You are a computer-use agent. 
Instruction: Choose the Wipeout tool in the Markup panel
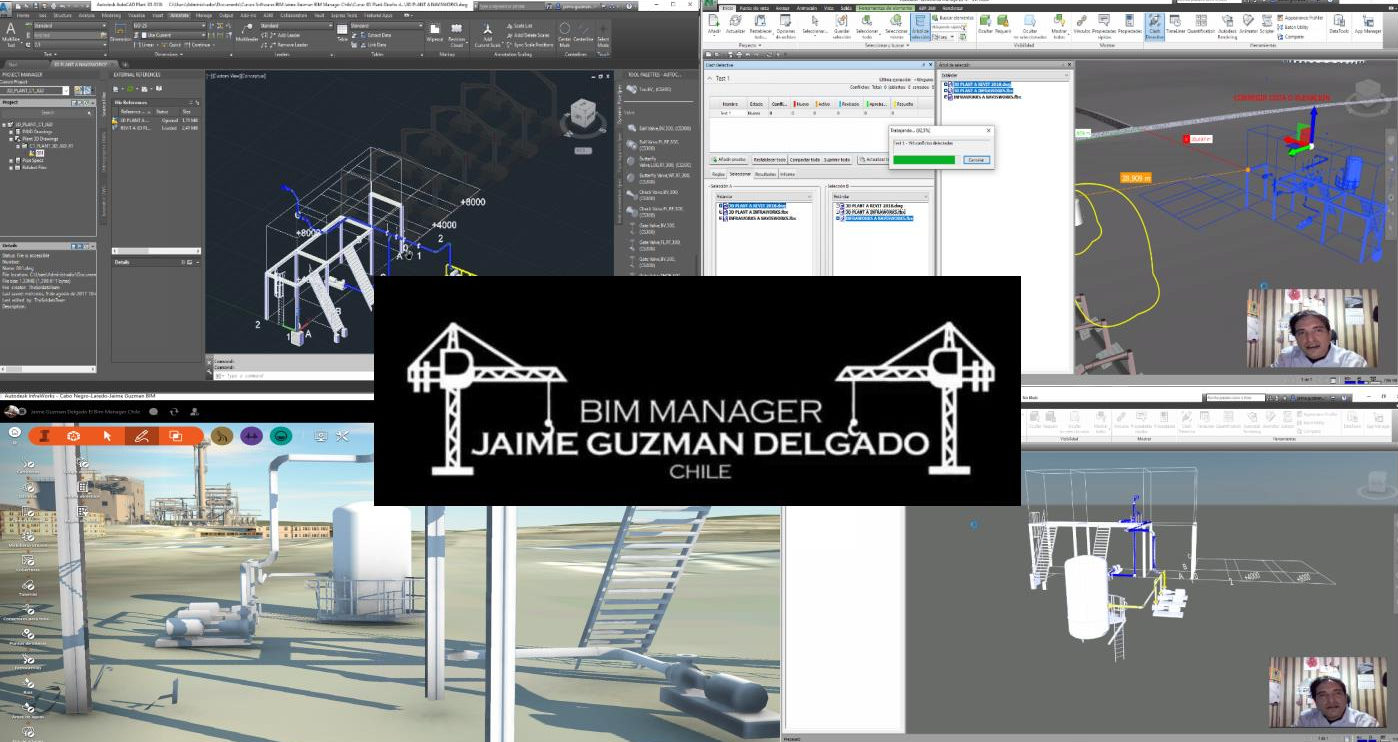435,33
